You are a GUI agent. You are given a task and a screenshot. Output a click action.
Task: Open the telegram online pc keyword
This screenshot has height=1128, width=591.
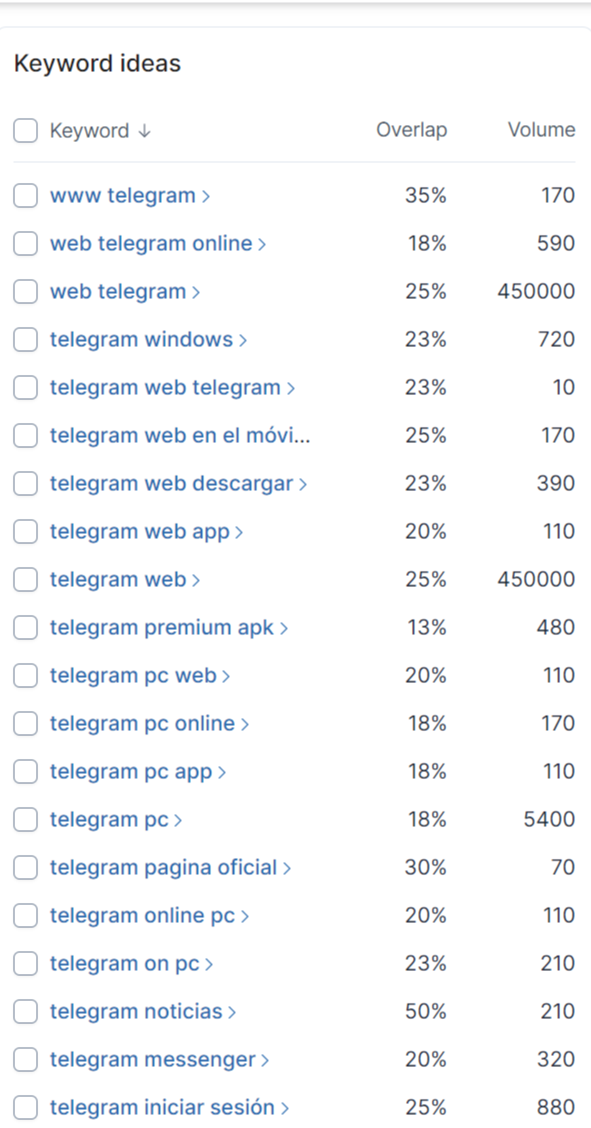coord(140,915)
